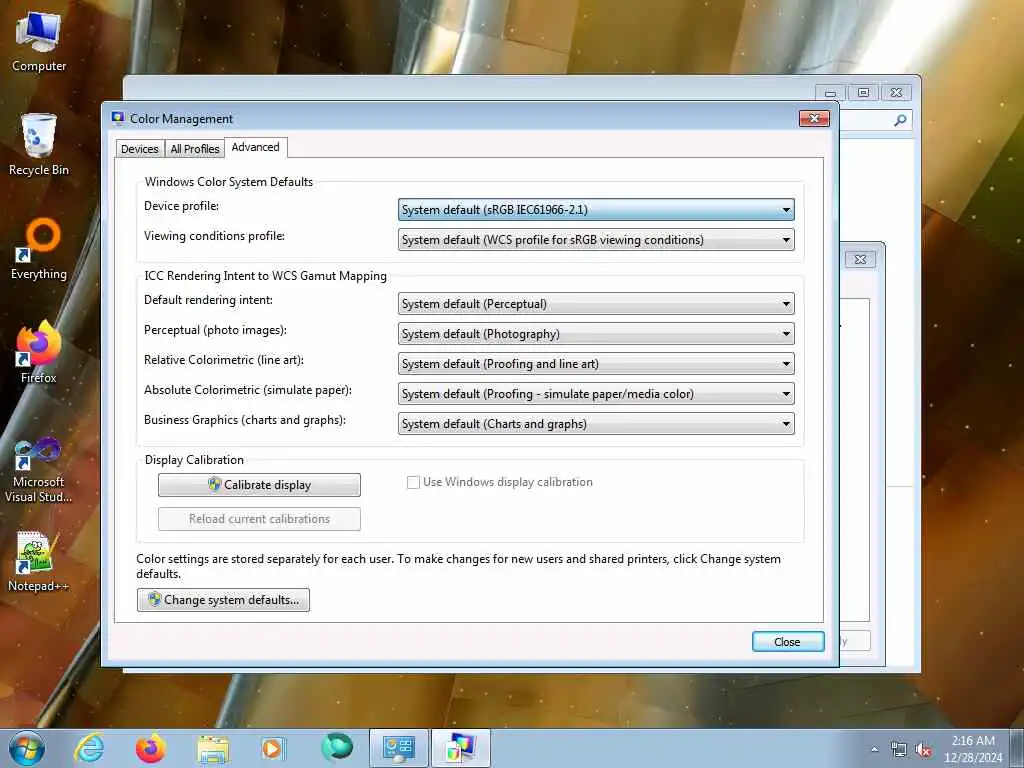The width and height of the screenshot is (1024, 768).
Task: Maximize the background Control Panel window
Action: (863, 93)
